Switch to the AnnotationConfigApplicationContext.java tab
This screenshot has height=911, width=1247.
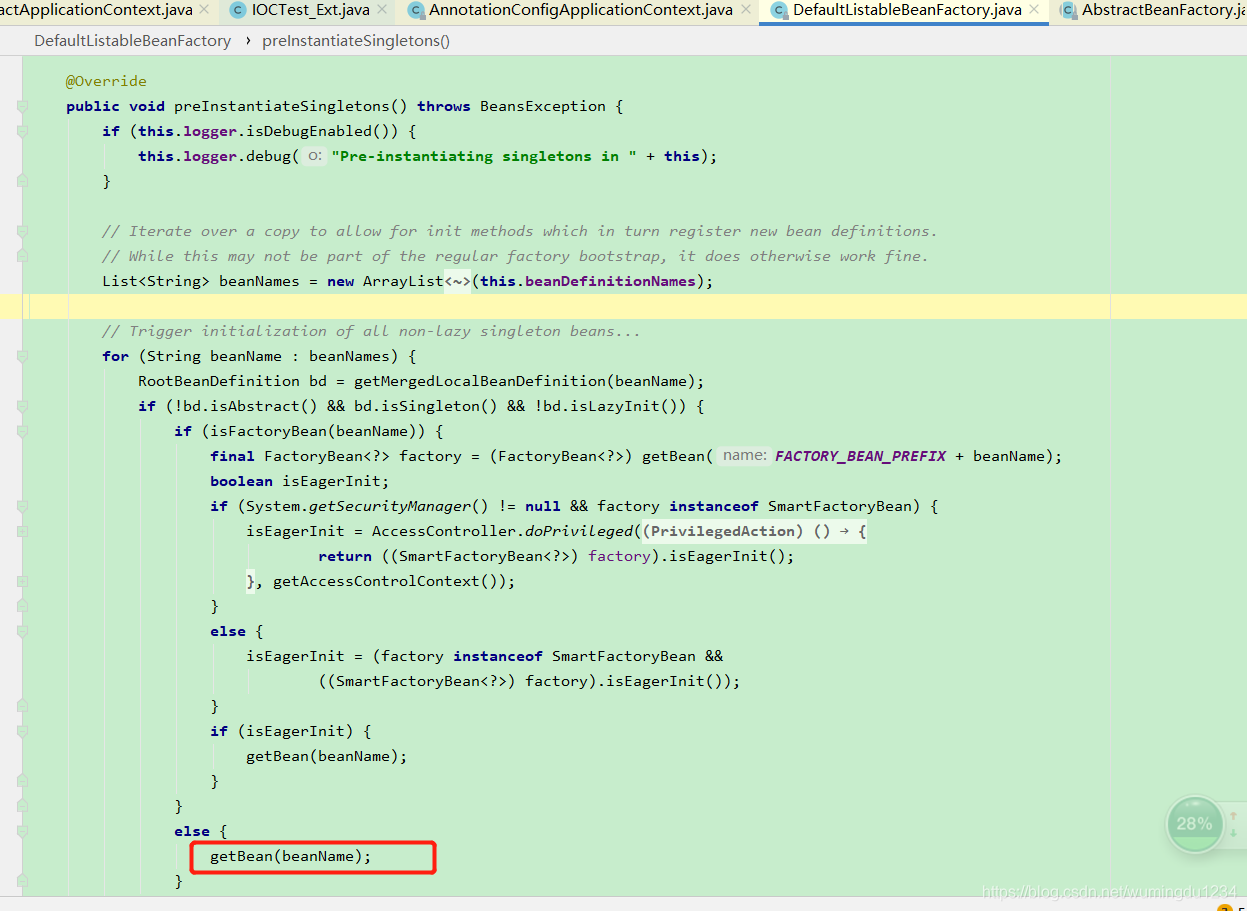tap(581, 10)
